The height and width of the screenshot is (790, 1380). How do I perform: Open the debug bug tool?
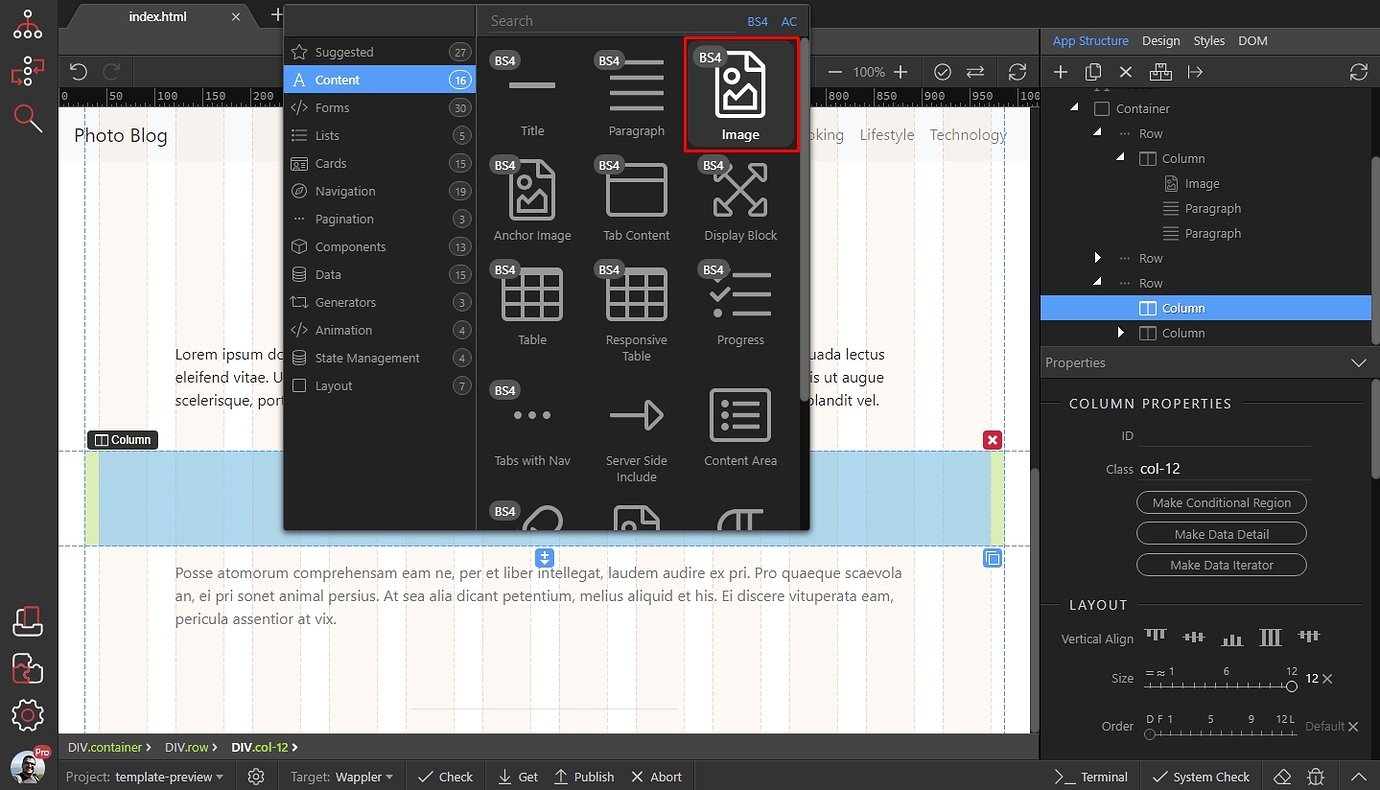tap(1316, 775)
